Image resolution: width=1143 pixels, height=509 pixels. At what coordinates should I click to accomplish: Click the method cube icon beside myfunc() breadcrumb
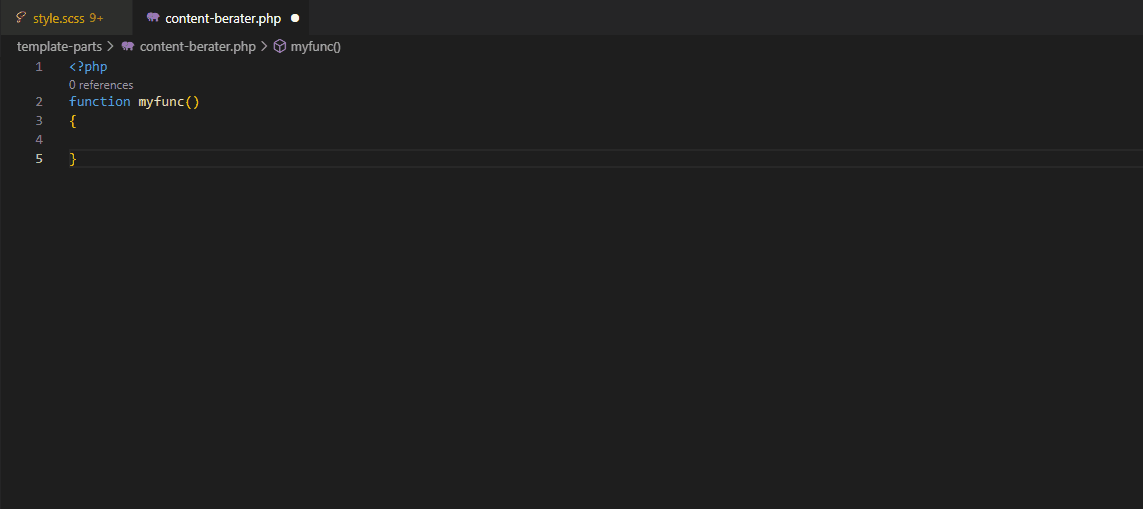(x=280, y=46)
